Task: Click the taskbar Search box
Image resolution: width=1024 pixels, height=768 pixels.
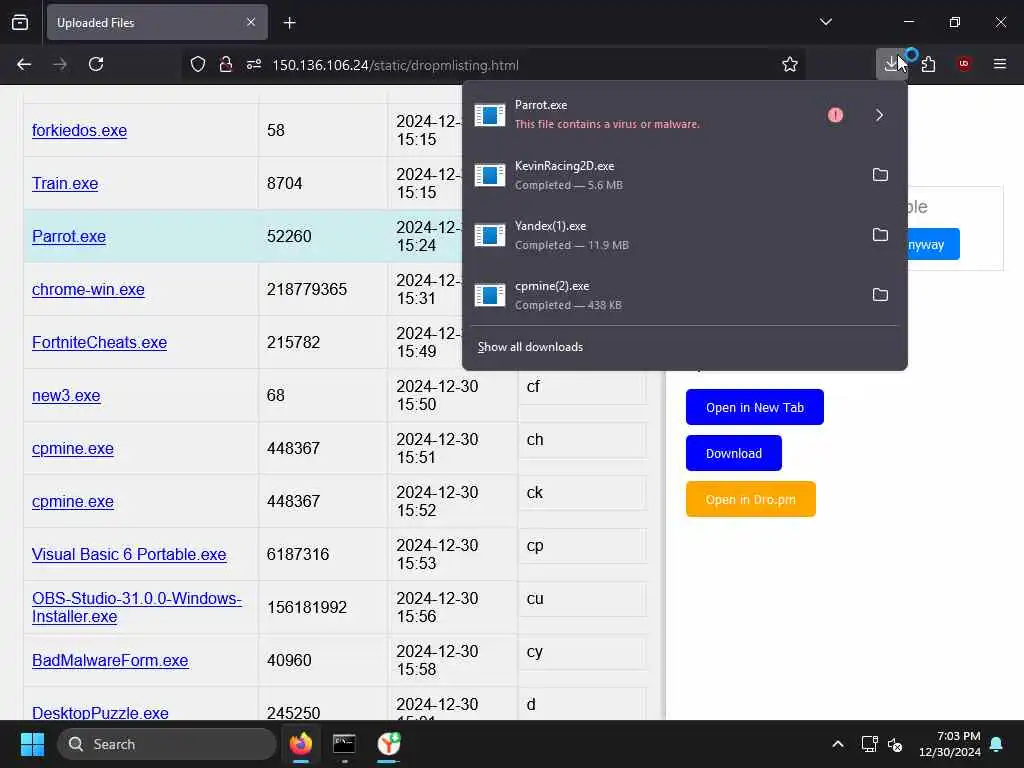Action: [167, 744]
